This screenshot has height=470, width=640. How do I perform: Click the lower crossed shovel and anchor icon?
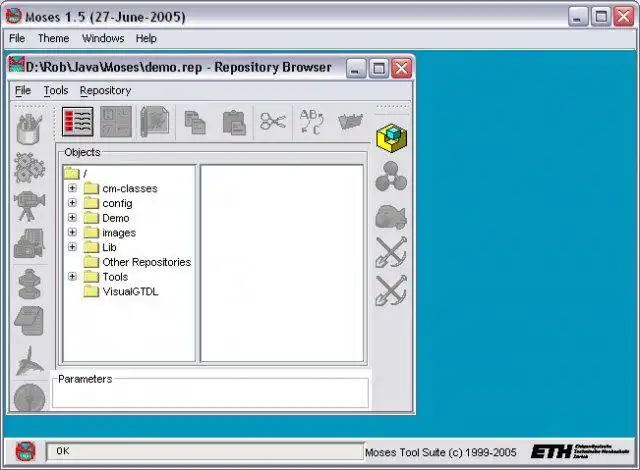click(x=391, y=290)
